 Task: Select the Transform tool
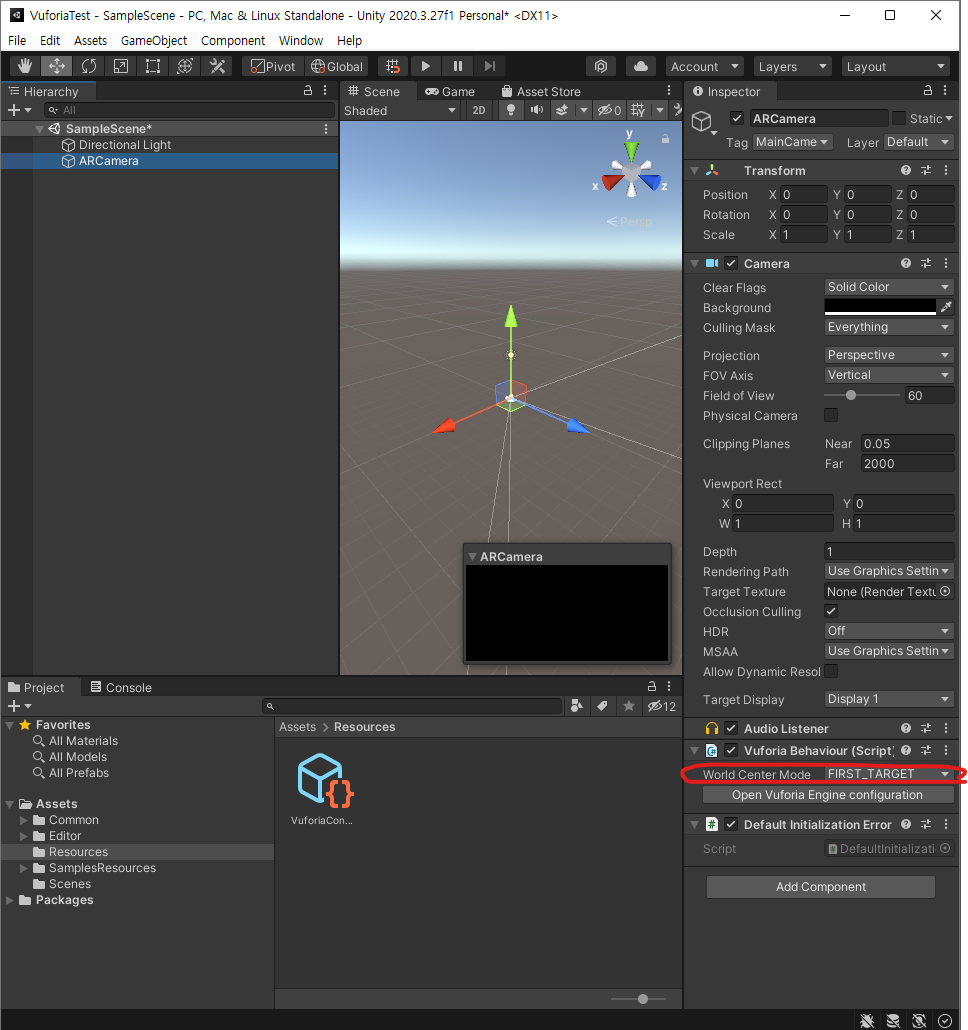tap(185, 66)
